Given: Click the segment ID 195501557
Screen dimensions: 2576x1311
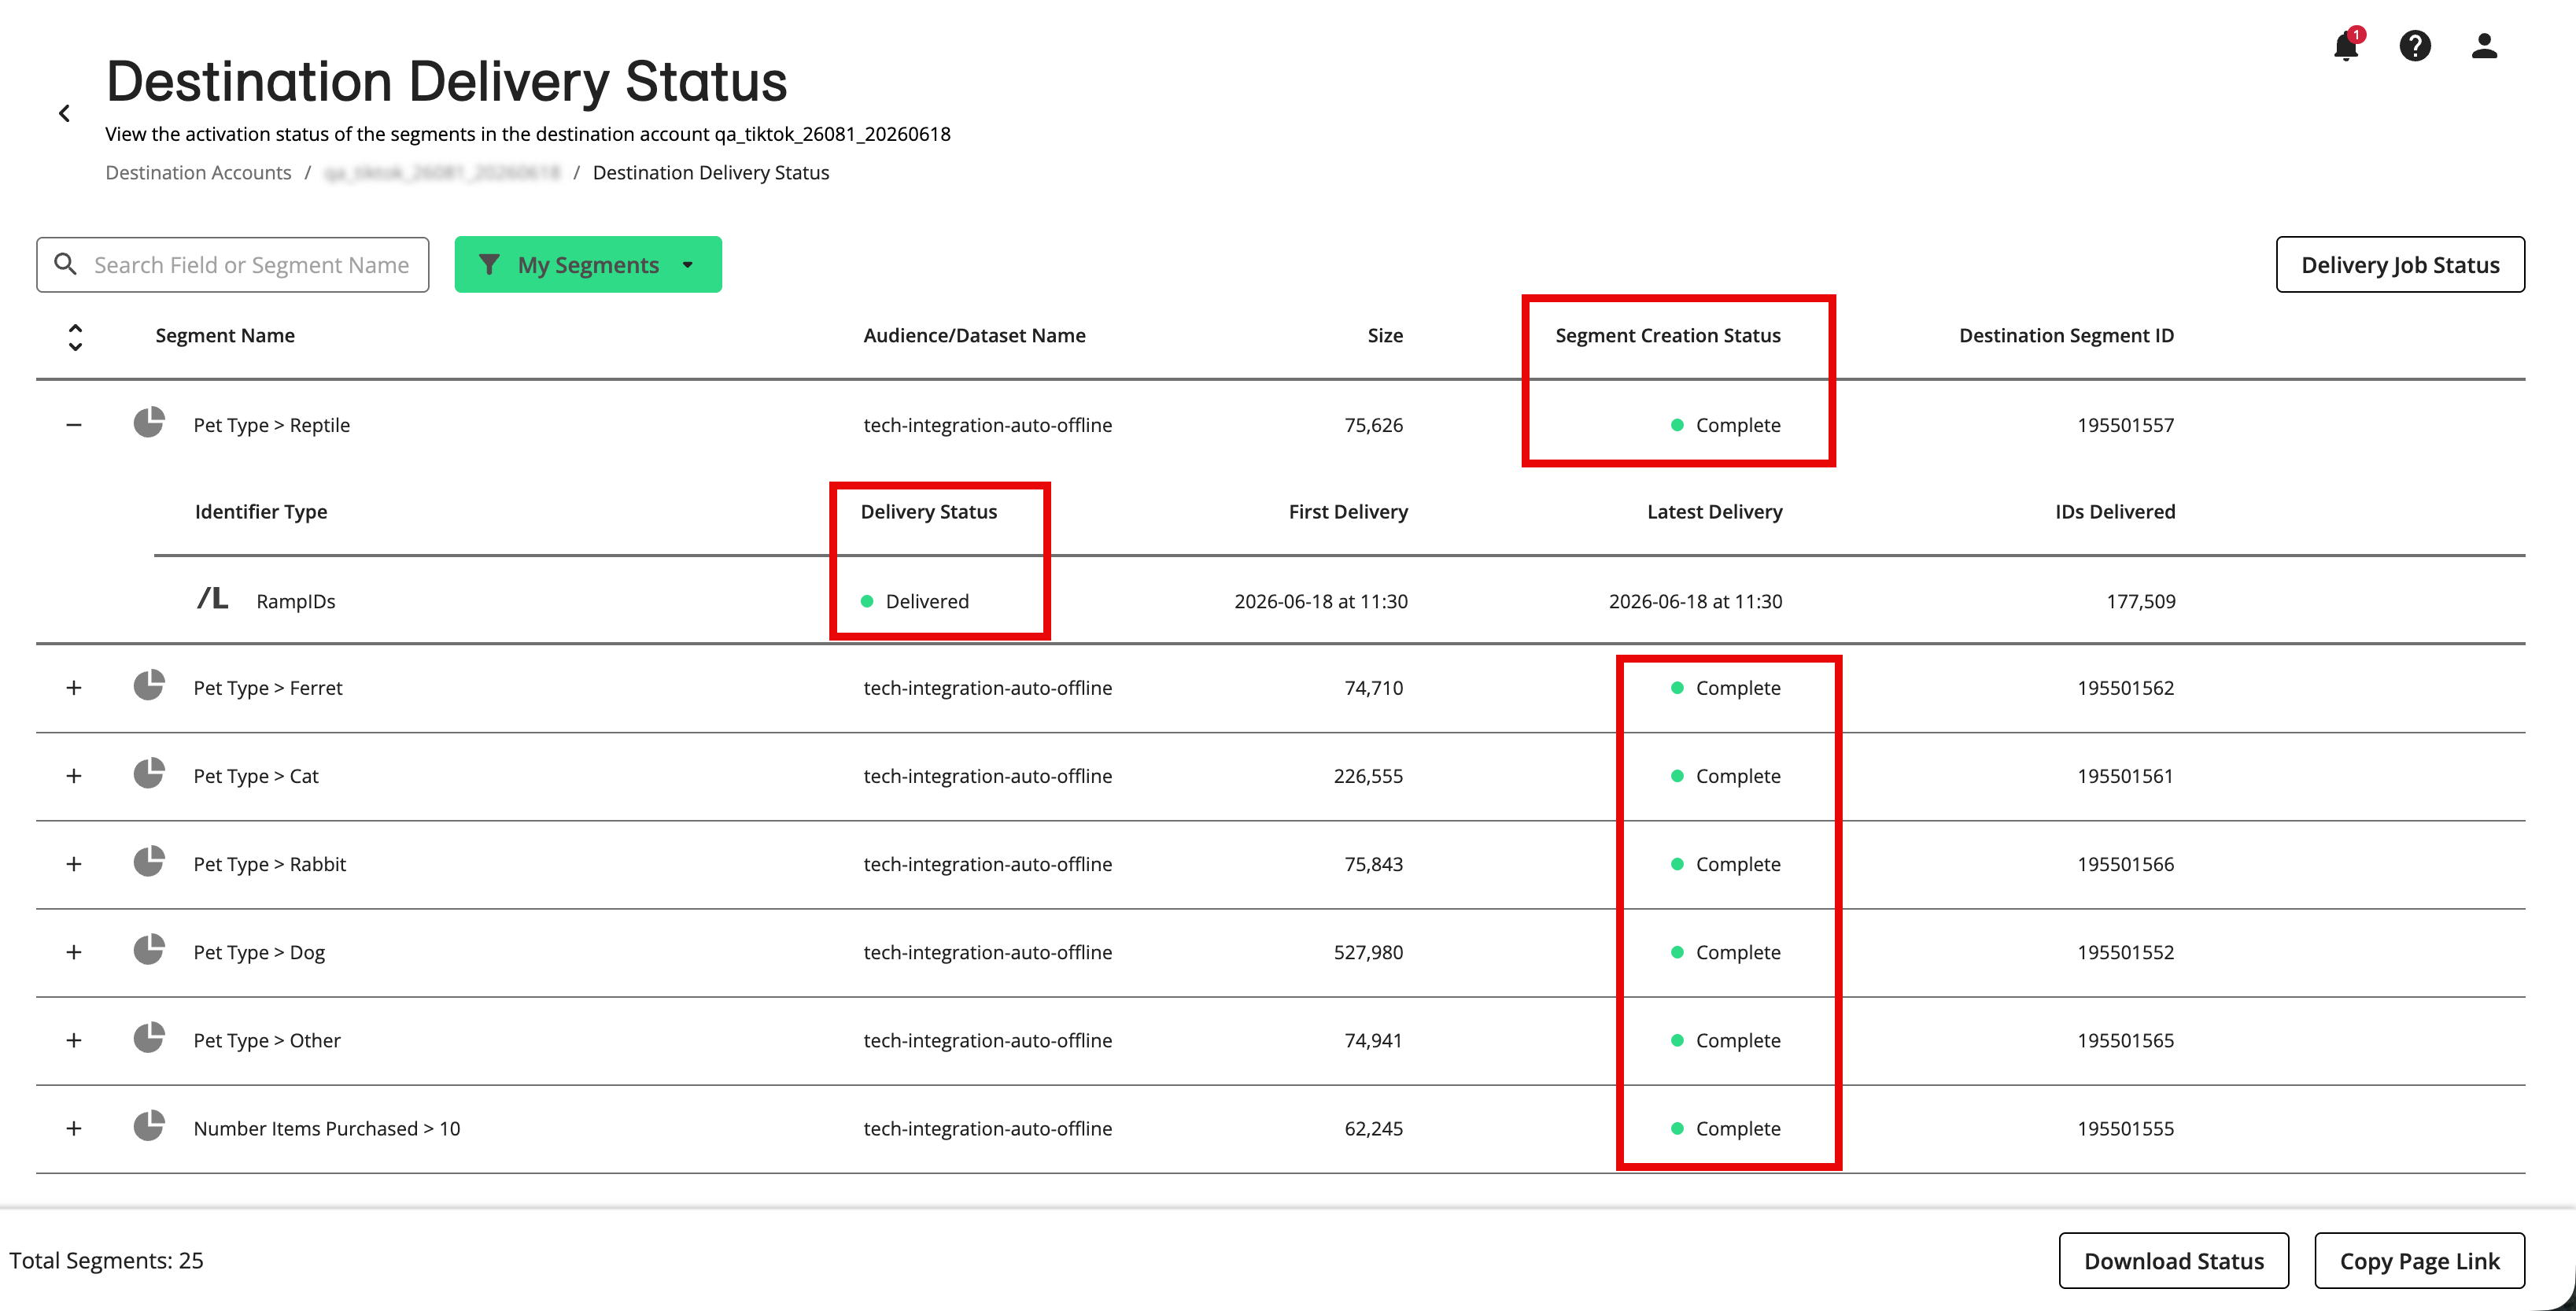Looking at the screenshot, I should point(2126,425).
